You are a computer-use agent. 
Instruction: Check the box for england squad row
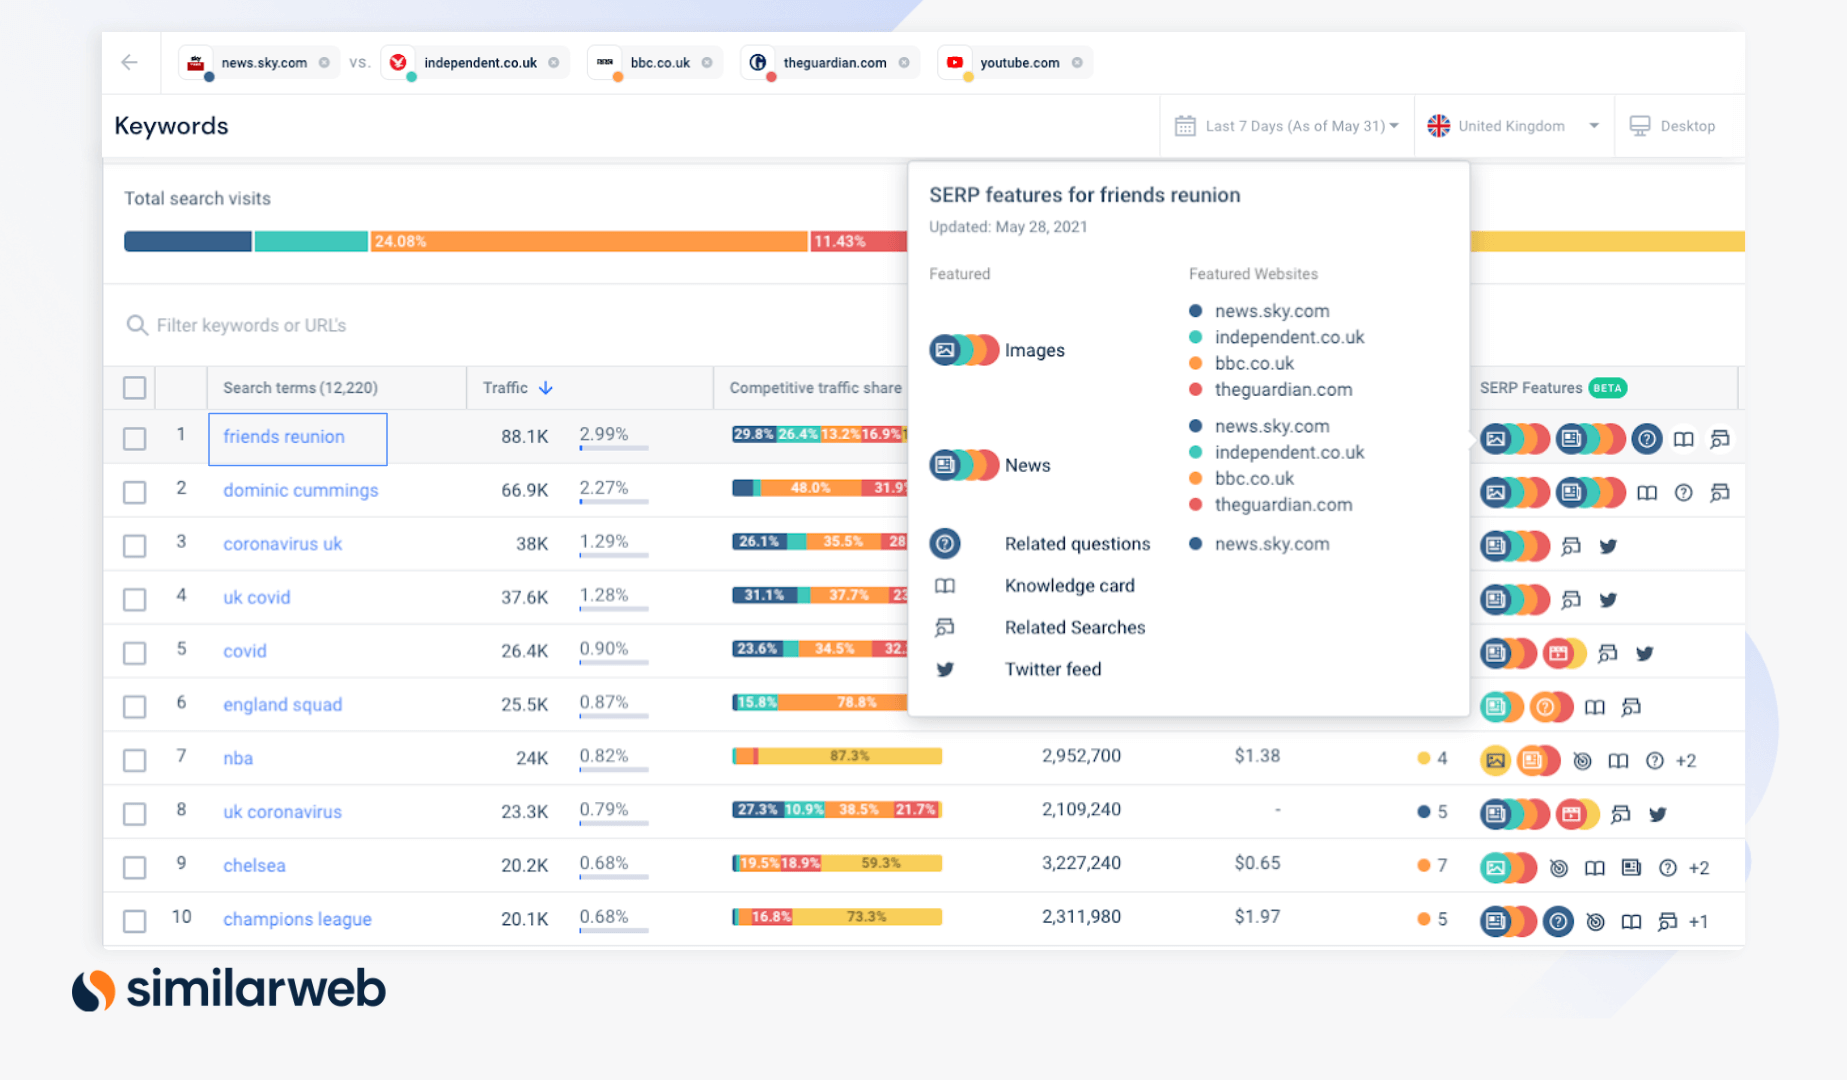(x=134, y=706)
